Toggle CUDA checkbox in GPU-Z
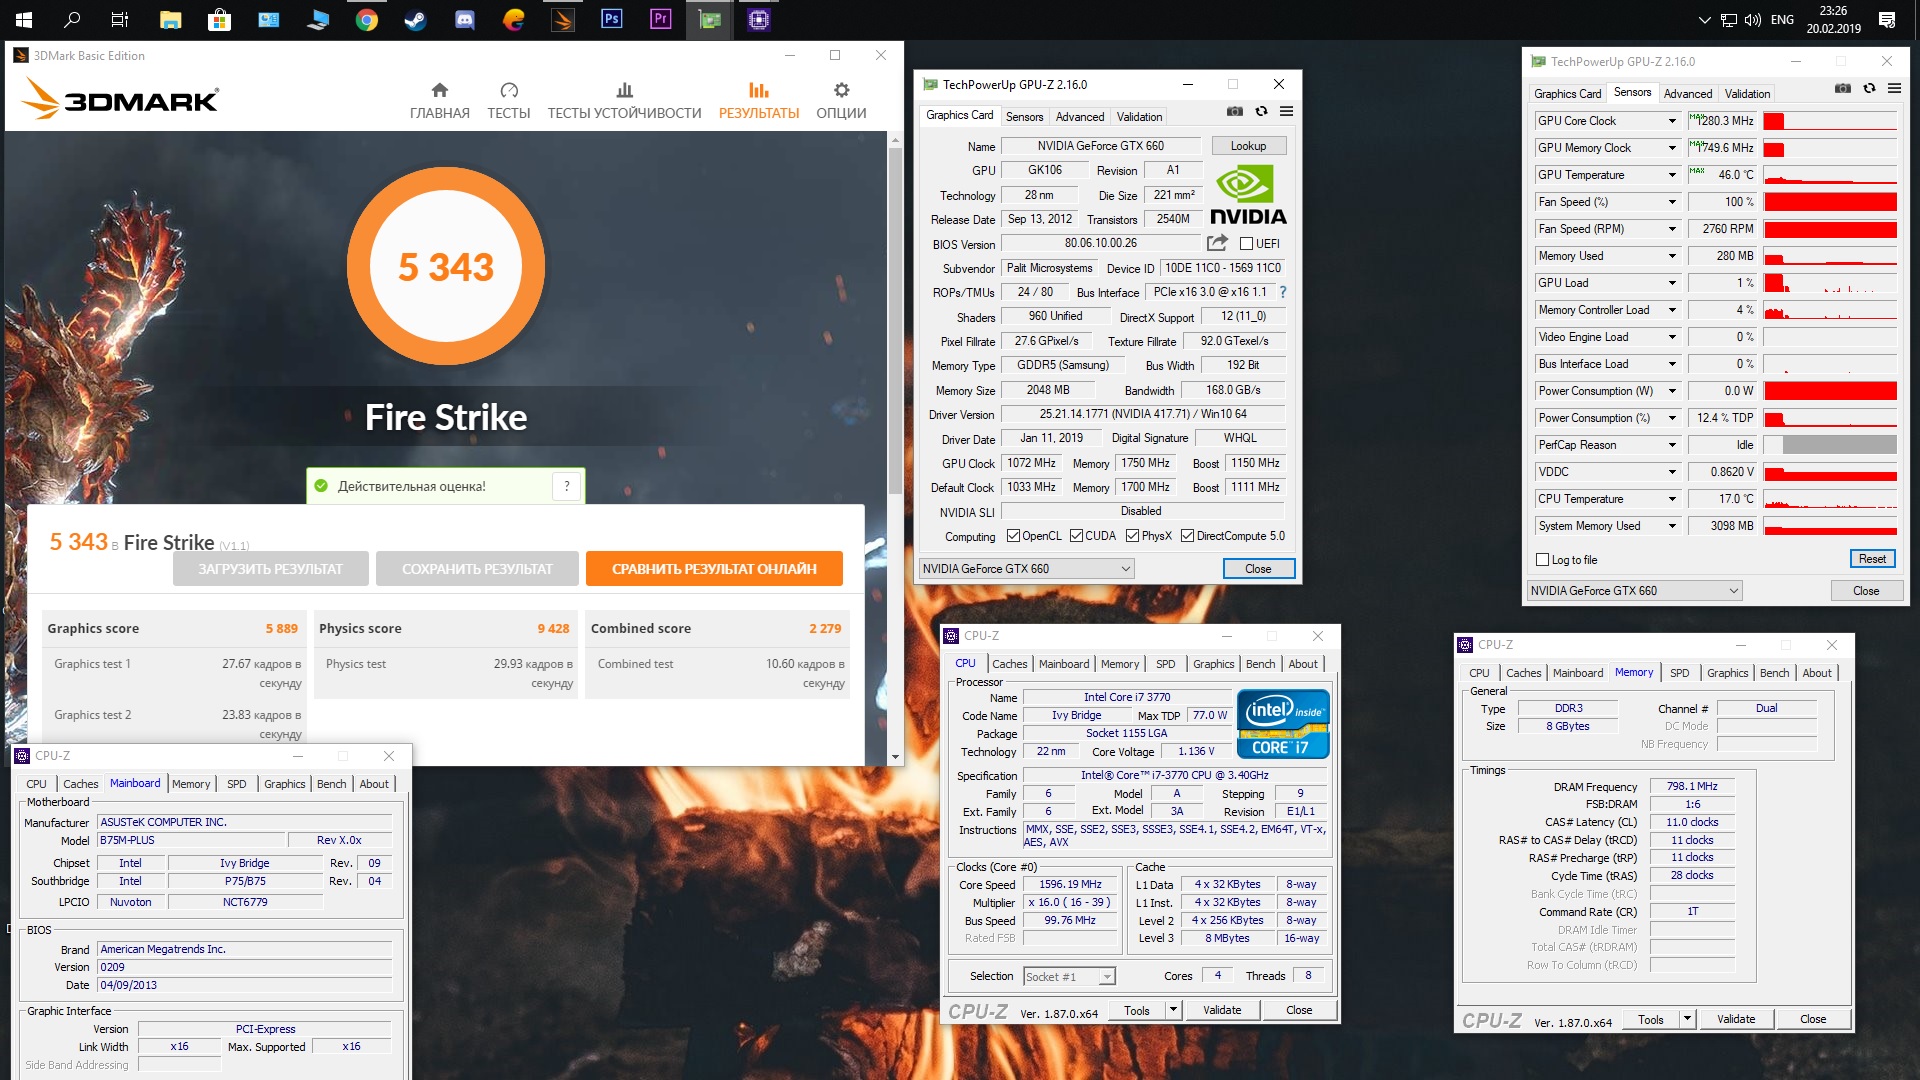This screenshot has width=1920, height=1080. click(1076, 536)
